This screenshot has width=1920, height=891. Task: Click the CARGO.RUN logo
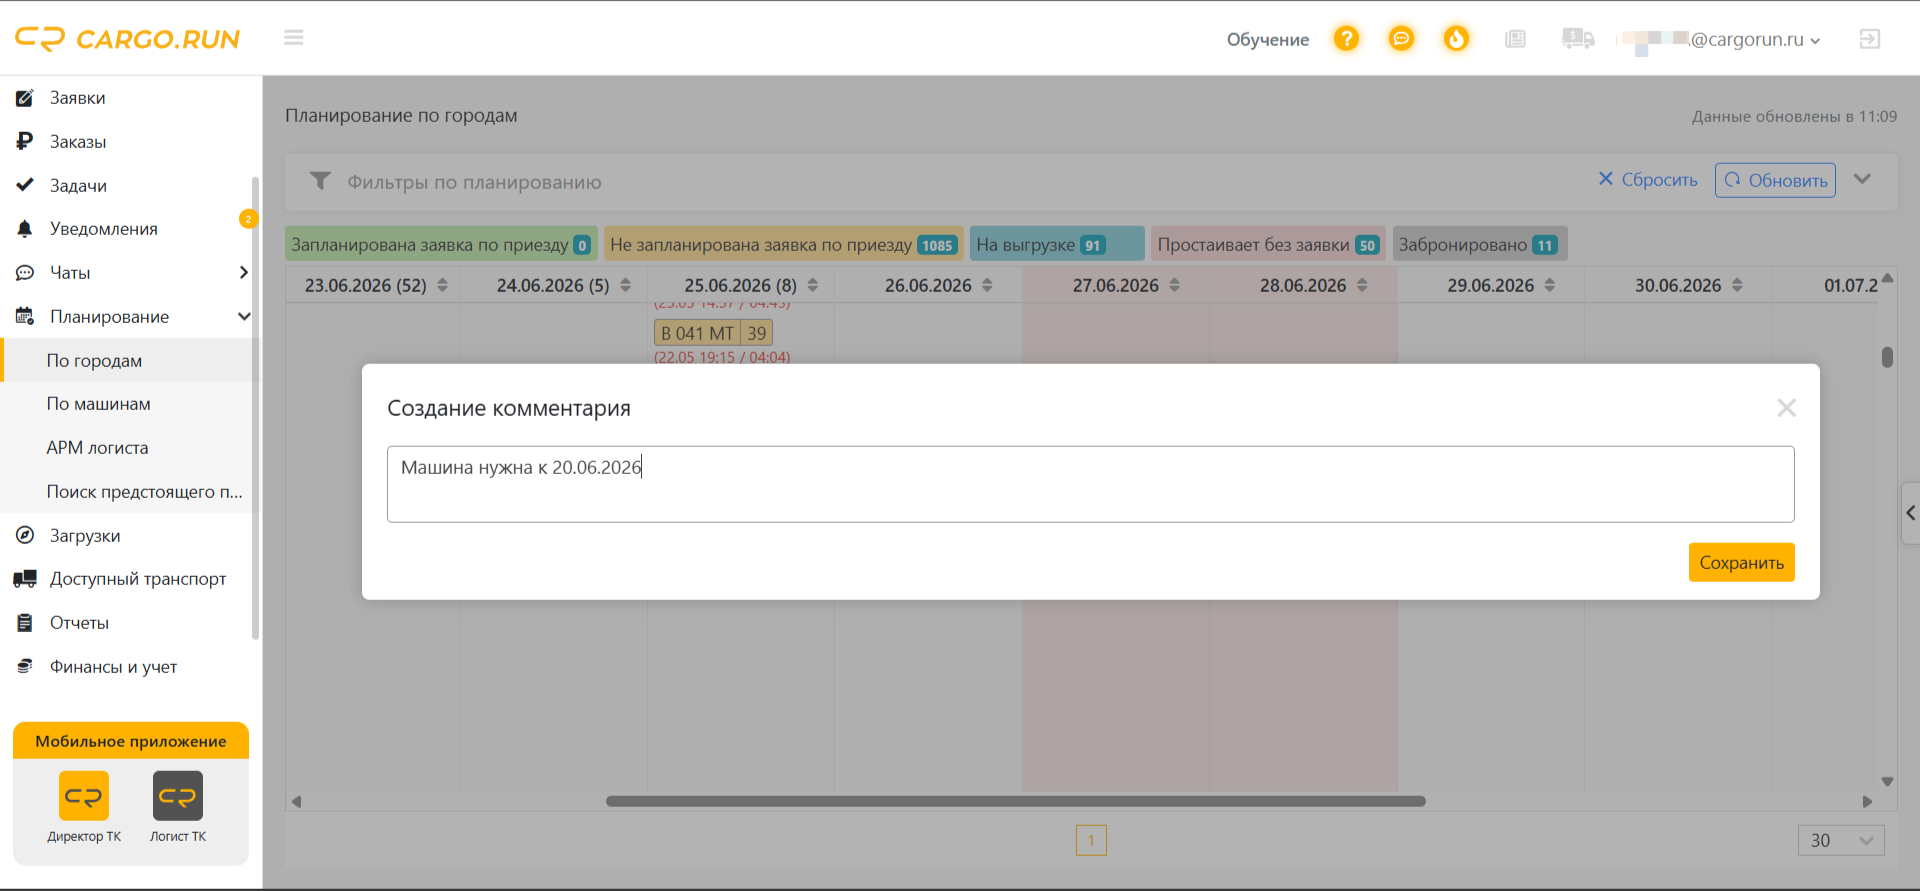(x=127, y=39)
